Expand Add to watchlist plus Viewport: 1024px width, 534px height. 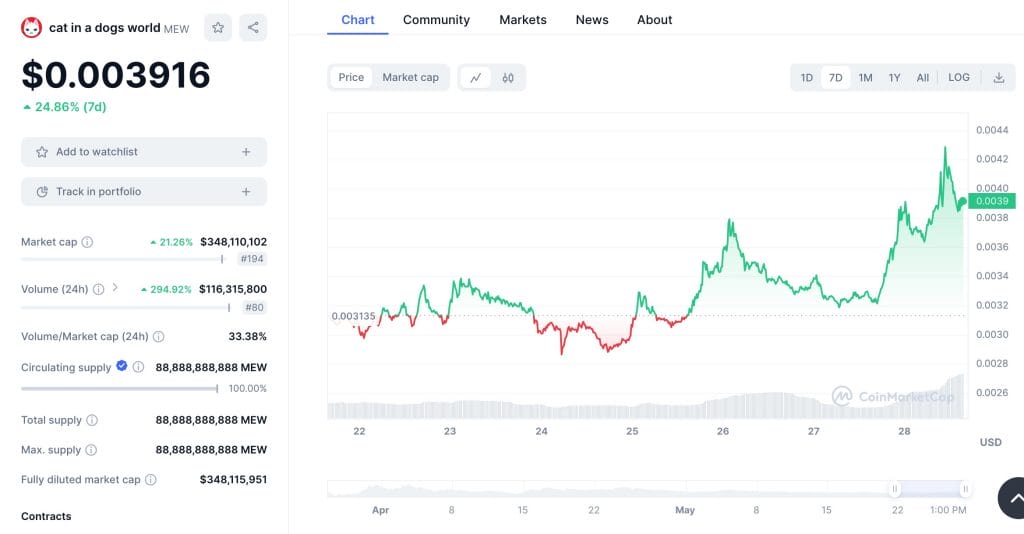[246, 152]
